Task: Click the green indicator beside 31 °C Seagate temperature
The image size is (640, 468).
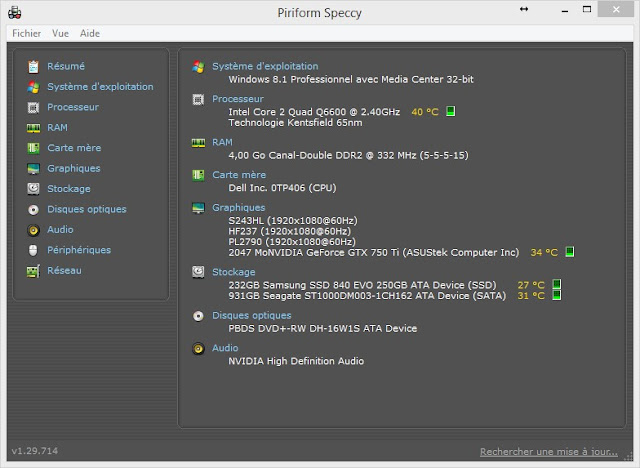Action: pyautogui.click(x=556, y=295)
